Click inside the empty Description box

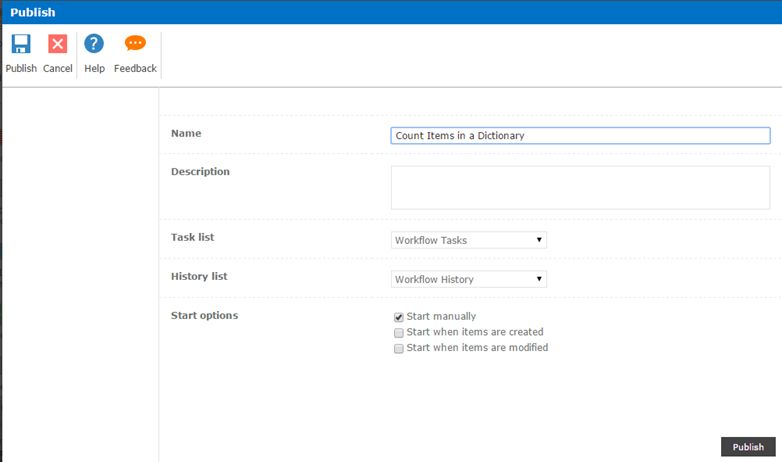pos(580,187)
